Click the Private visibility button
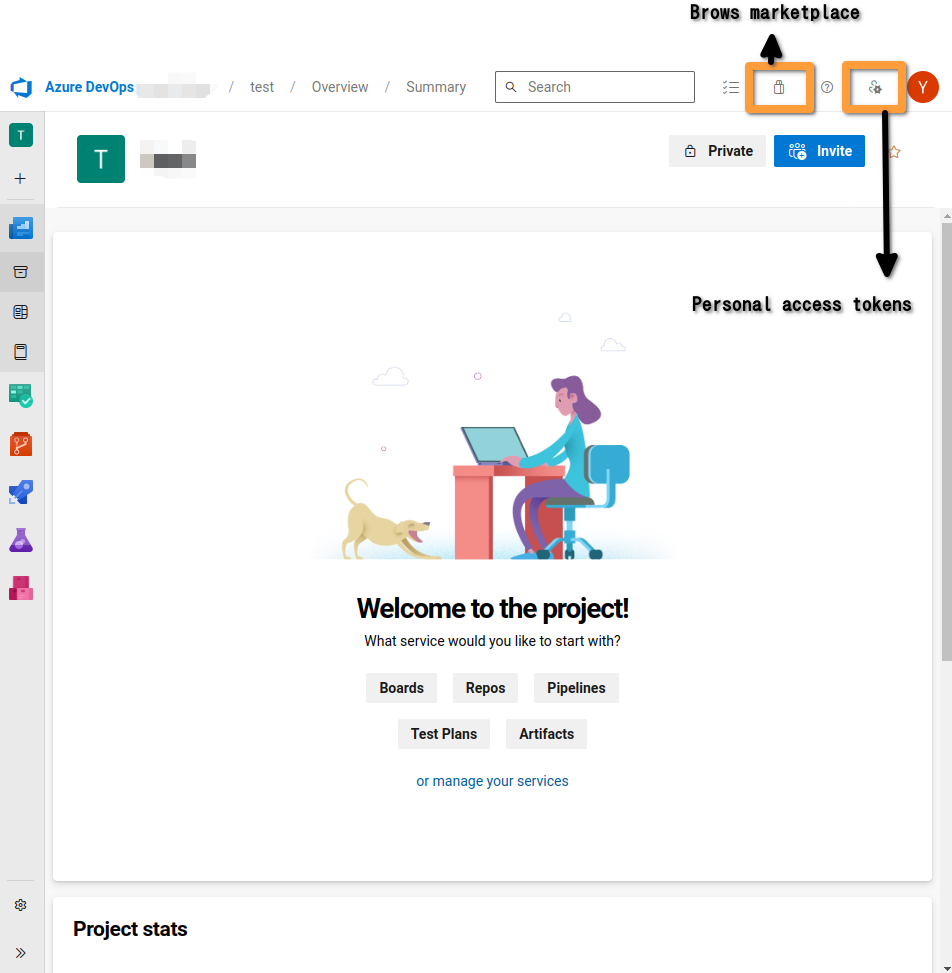This screenshot has height=973, width=952. coord(717,151)
